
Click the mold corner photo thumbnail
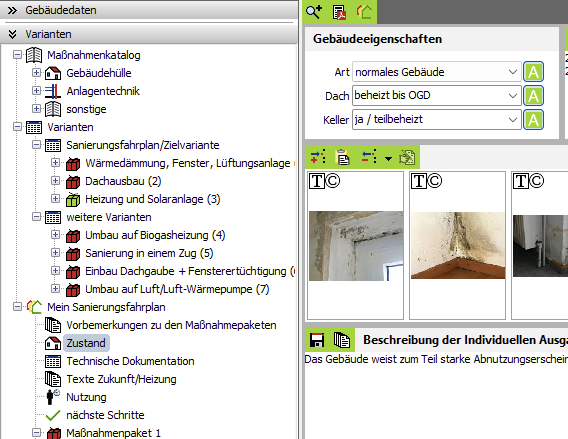(458, 245)
